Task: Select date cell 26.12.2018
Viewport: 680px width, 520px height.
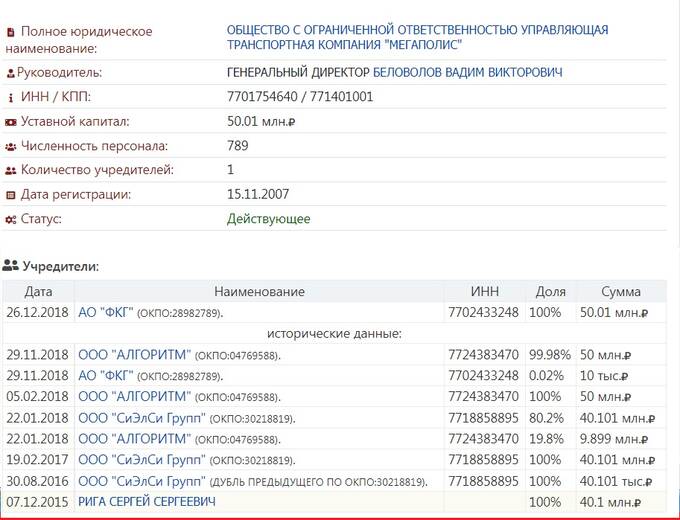Action: (37, 312)
